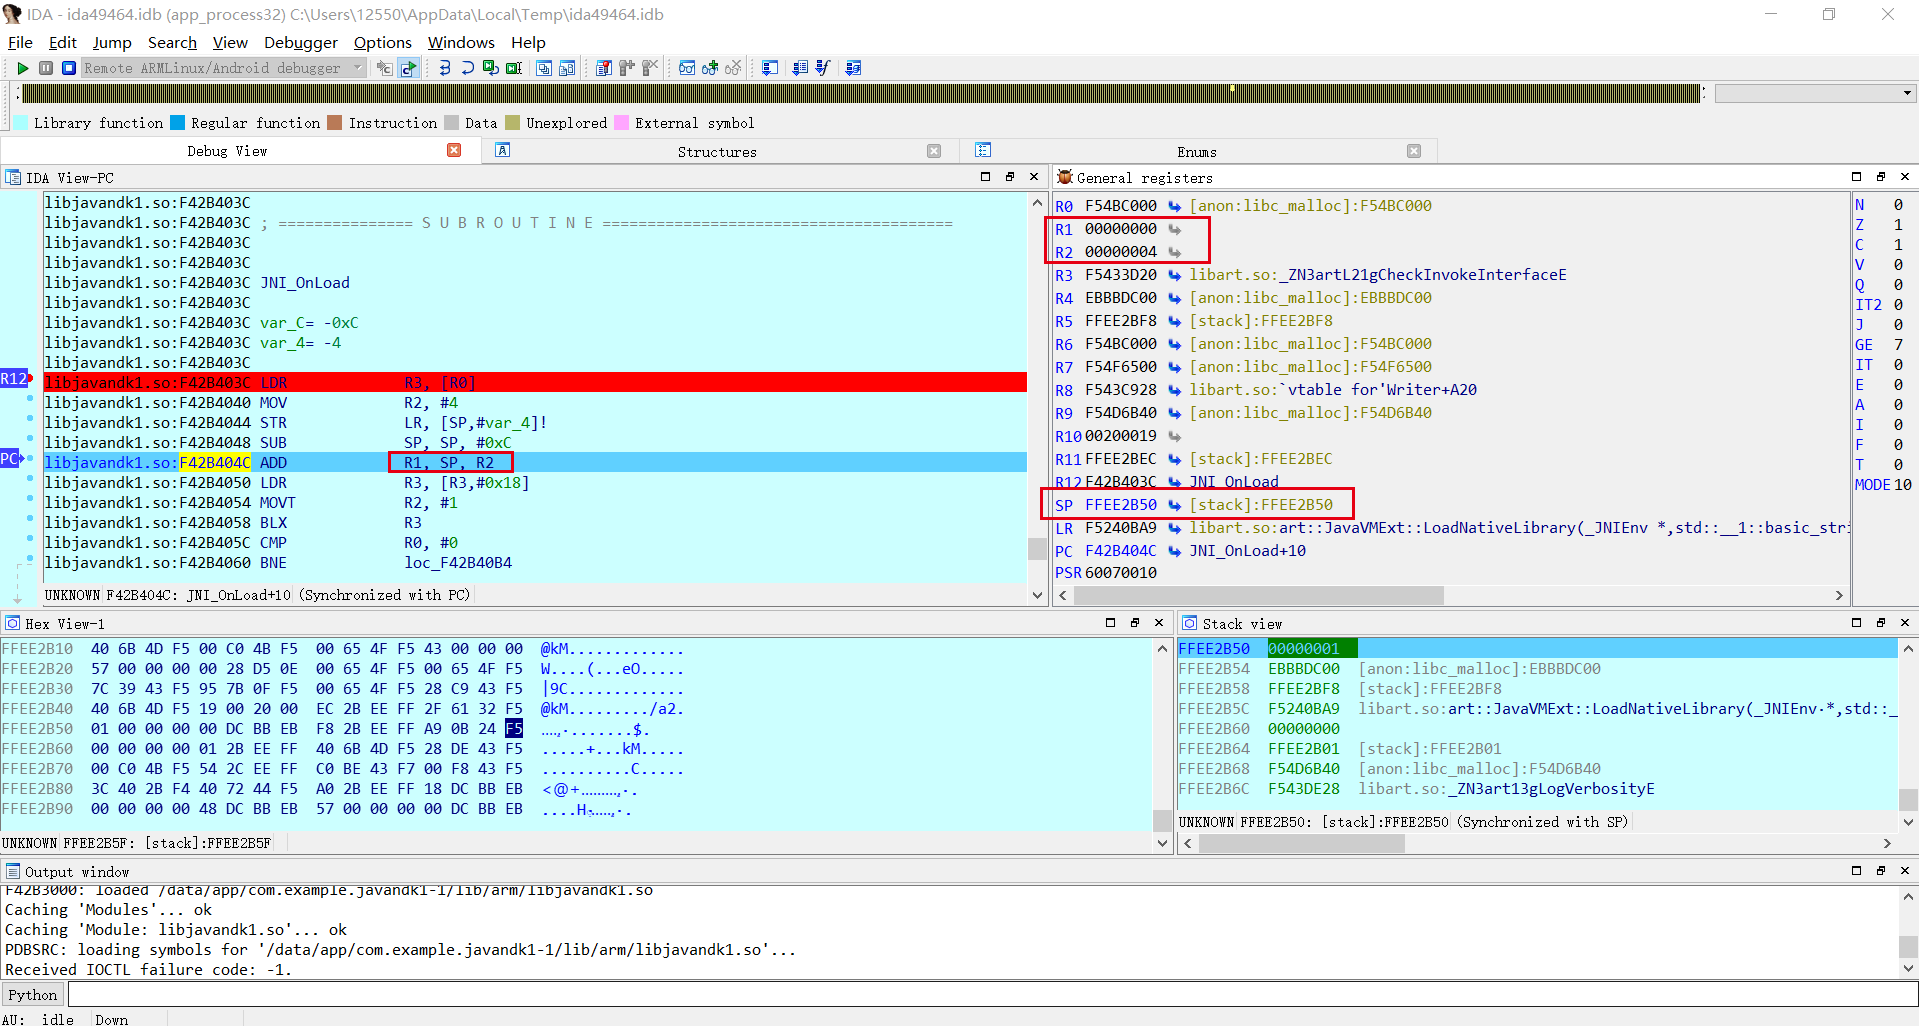The width and height of the screenshot is (1919, 1026).
Task: Click the IDA View-PC vertical scrollbar thumb
Action: (x=1037, y=549)
